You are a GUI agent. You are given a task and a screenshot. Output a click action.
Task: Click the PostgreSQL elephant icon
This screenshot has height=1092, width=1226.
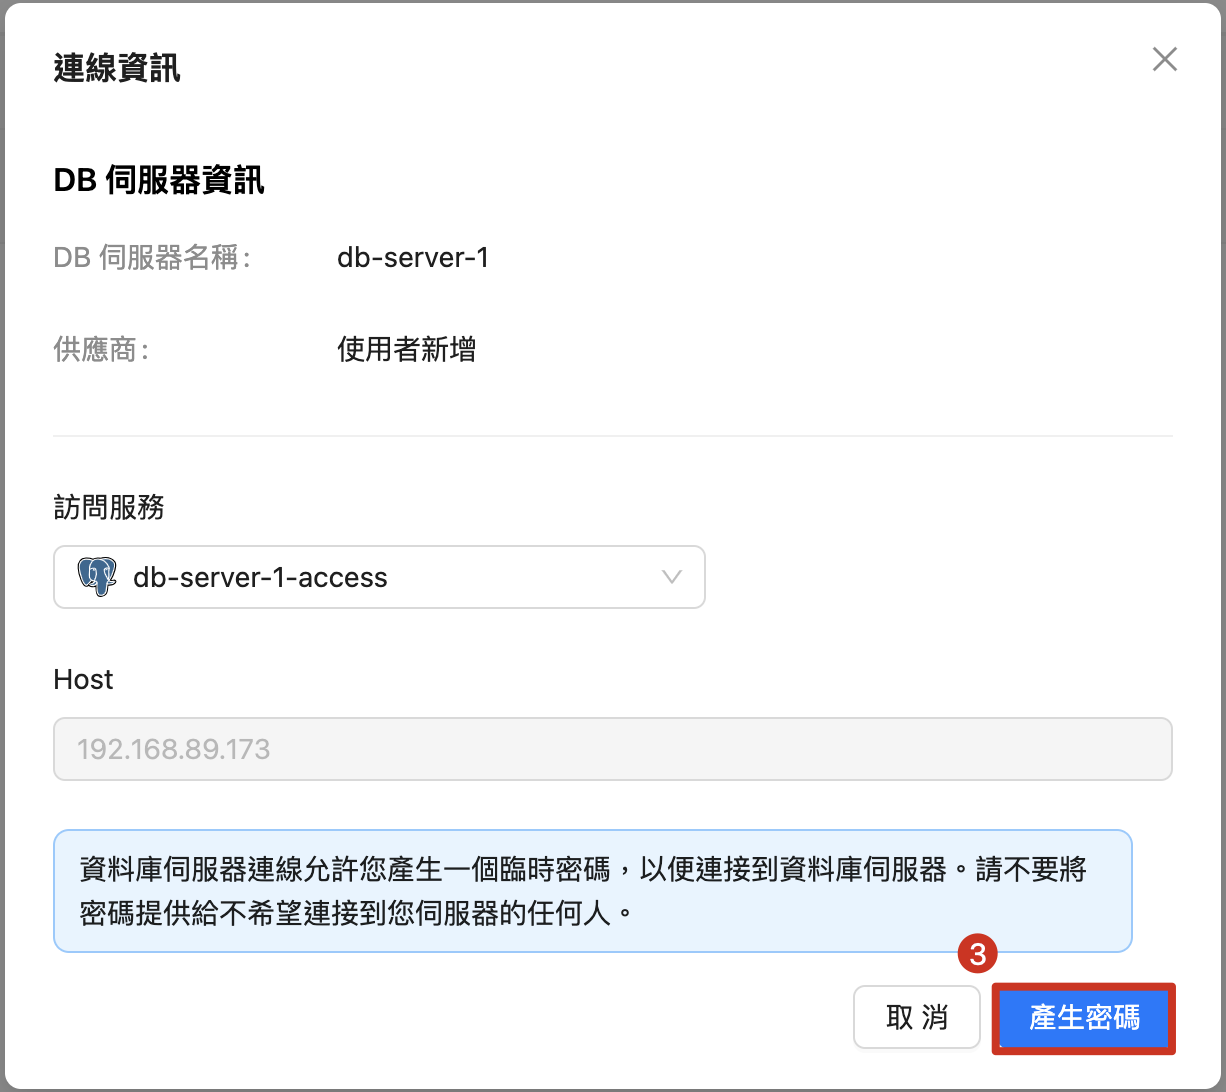(97, 577)
